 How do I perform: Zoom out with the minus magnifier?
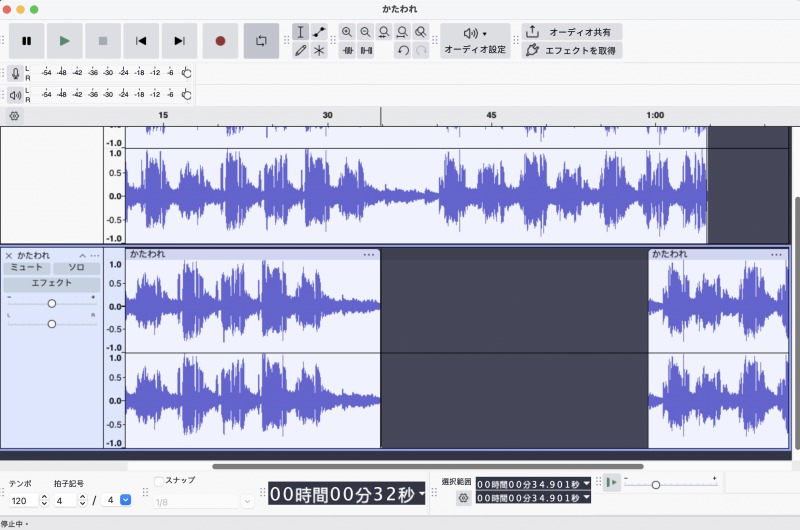tap(365, 32)
